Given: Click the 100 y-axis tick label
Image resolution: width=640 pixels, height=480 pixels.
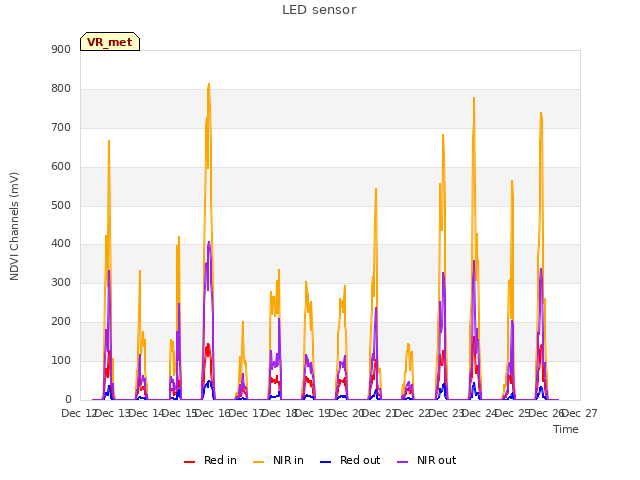Looking at the screenshot, I should pos(61,360).
